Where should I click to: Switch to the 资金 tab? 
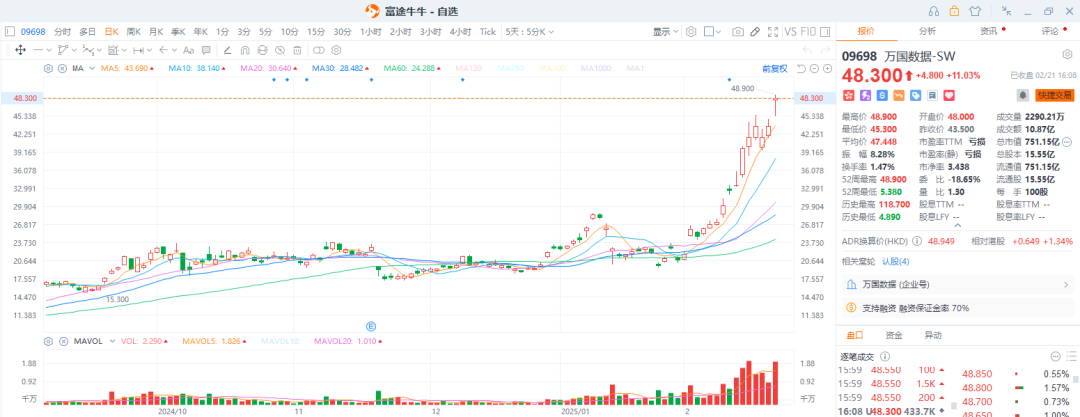coord(893,335)
